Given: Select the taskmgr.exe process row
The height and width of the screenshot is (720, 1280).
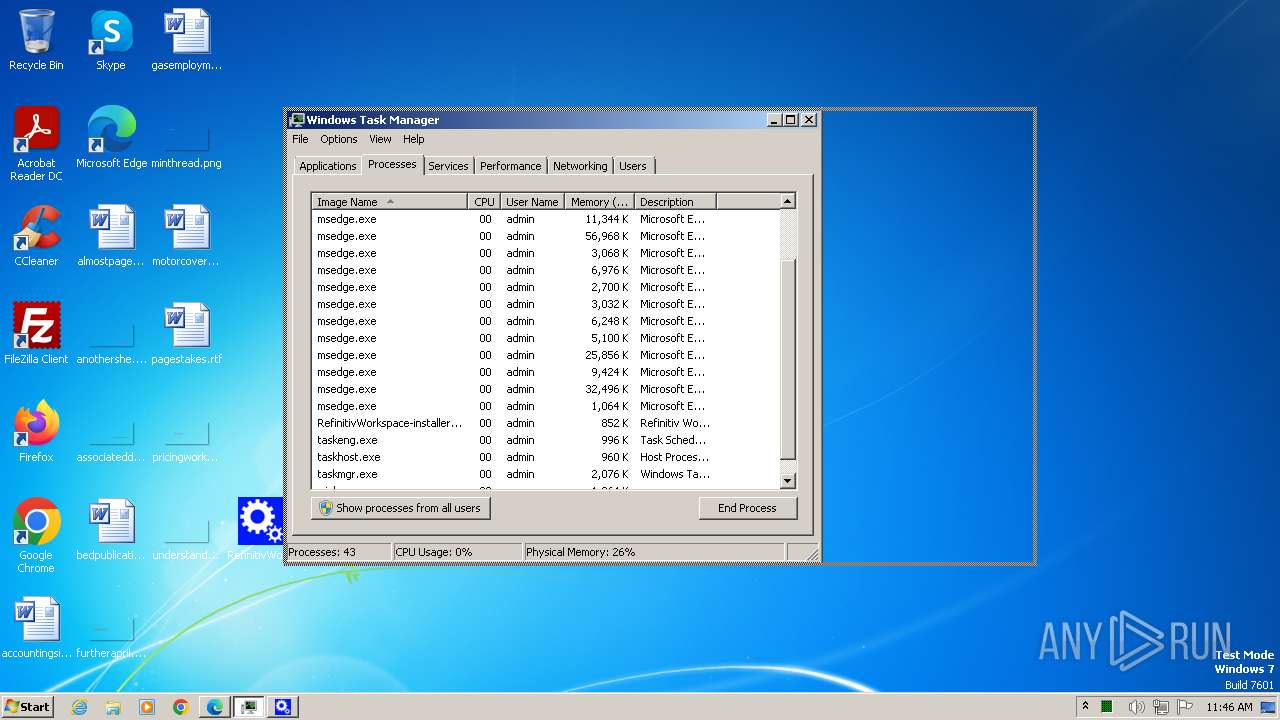Looking at the screenshot, I should pyautogui.click(x=545, y=474).
